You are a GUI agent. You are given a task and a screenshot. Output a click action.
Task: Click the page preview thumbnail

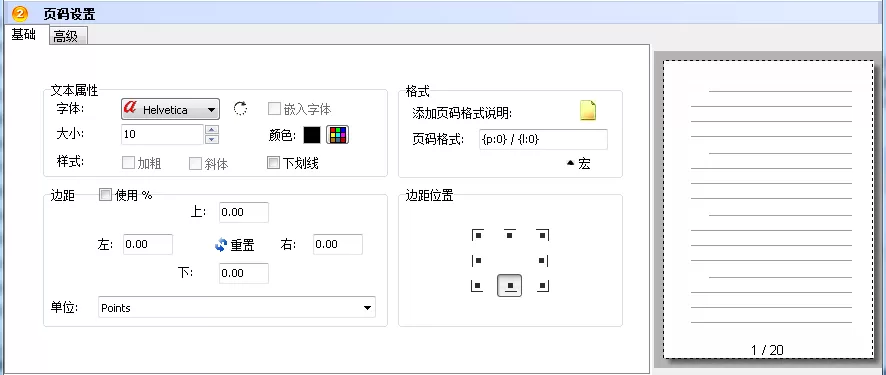click(767, 209)
